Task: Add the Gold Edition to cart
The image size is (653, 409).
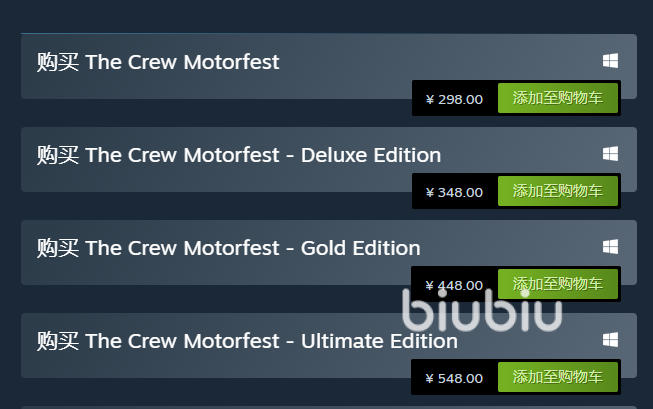Action: click(558, 284)
